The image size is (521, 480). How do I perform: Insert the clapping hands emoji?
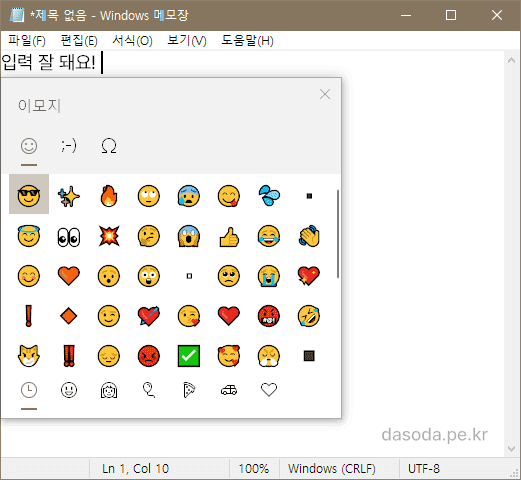[x=309, y=236]
